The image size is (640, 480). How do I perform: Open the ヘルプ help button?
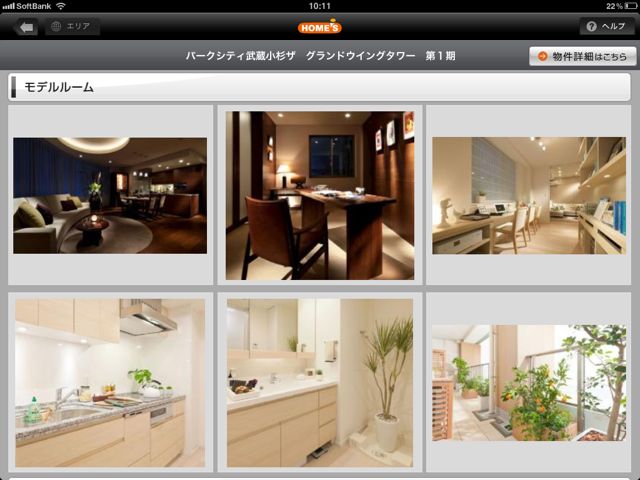607,27
